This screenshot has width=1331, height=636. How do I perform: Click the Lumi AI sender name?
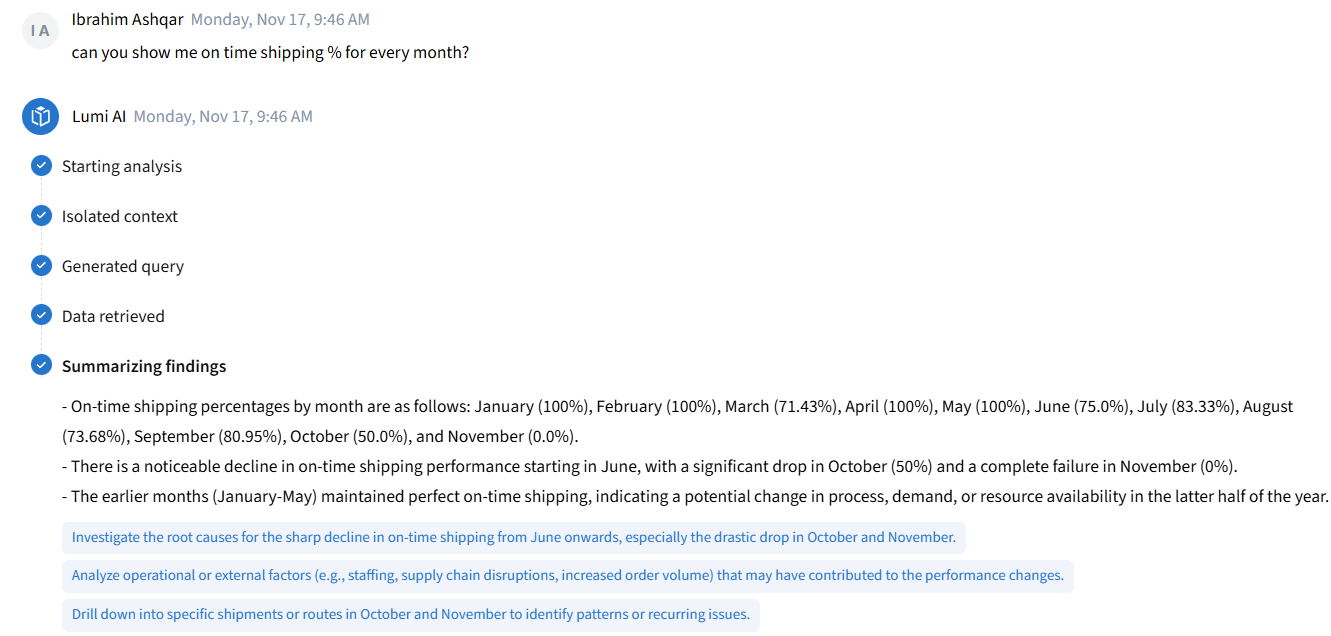click(x=99, y=116)
